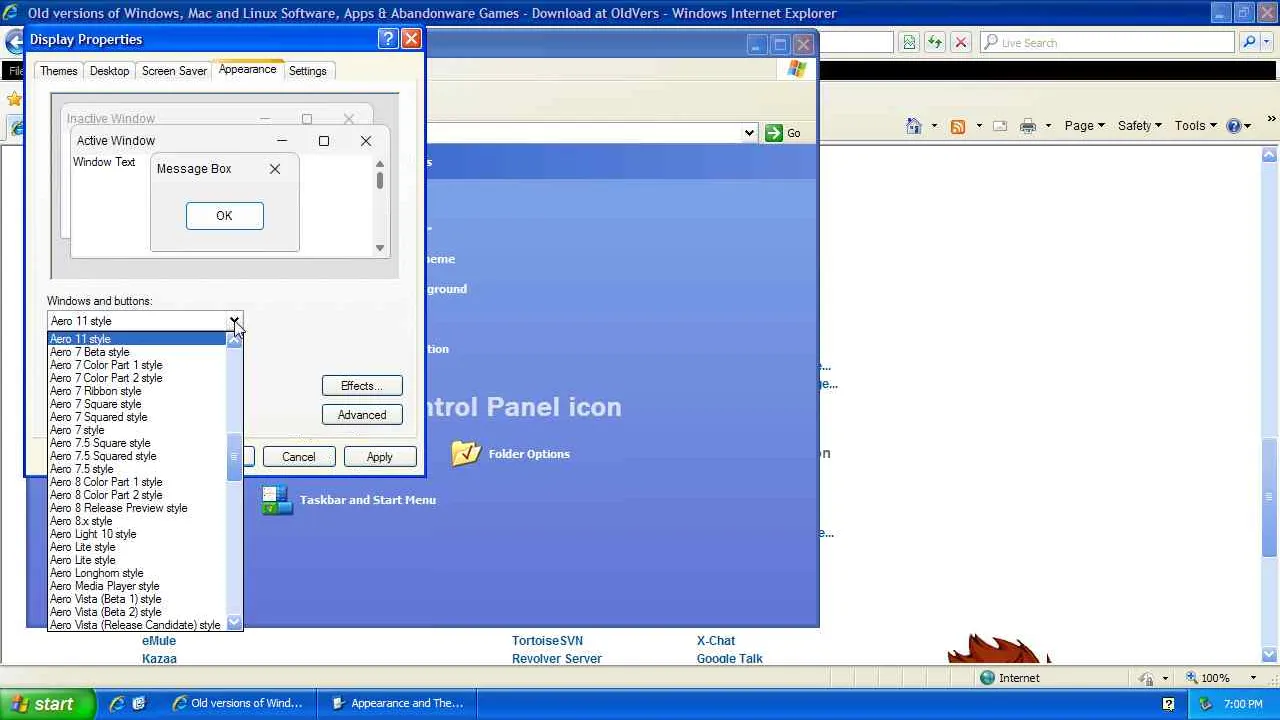1280x720 pixels.
Task: Click the zoom level magnifier in status bar
Action: click(x=1191, y=678)
